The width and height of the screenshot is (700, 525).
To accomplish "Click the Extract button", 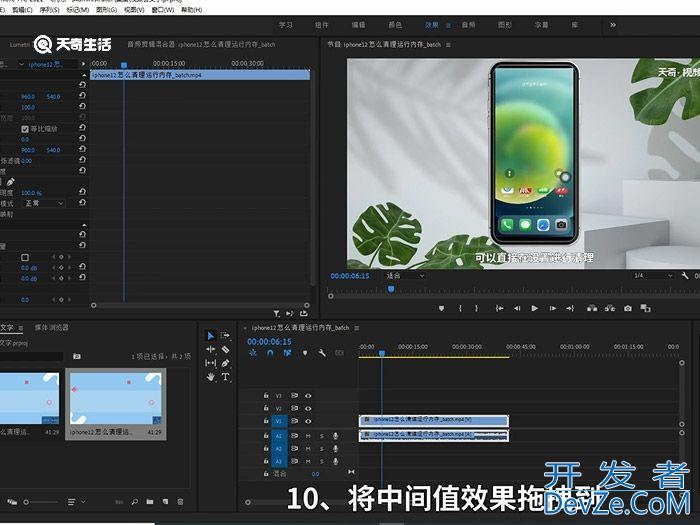I will coord(610,308).
